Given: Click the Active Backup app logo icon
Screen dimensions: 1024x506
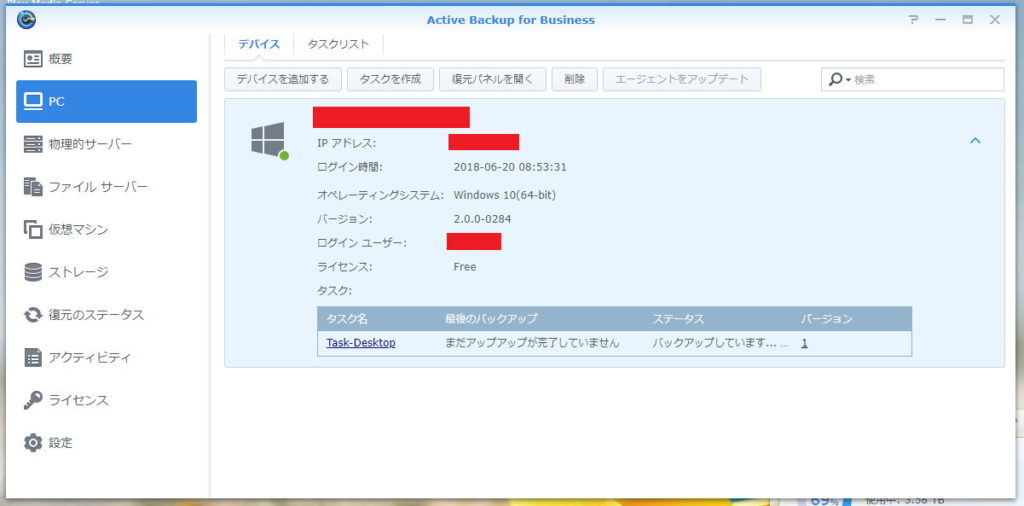Looking at the screenshot, I should 26,20.
